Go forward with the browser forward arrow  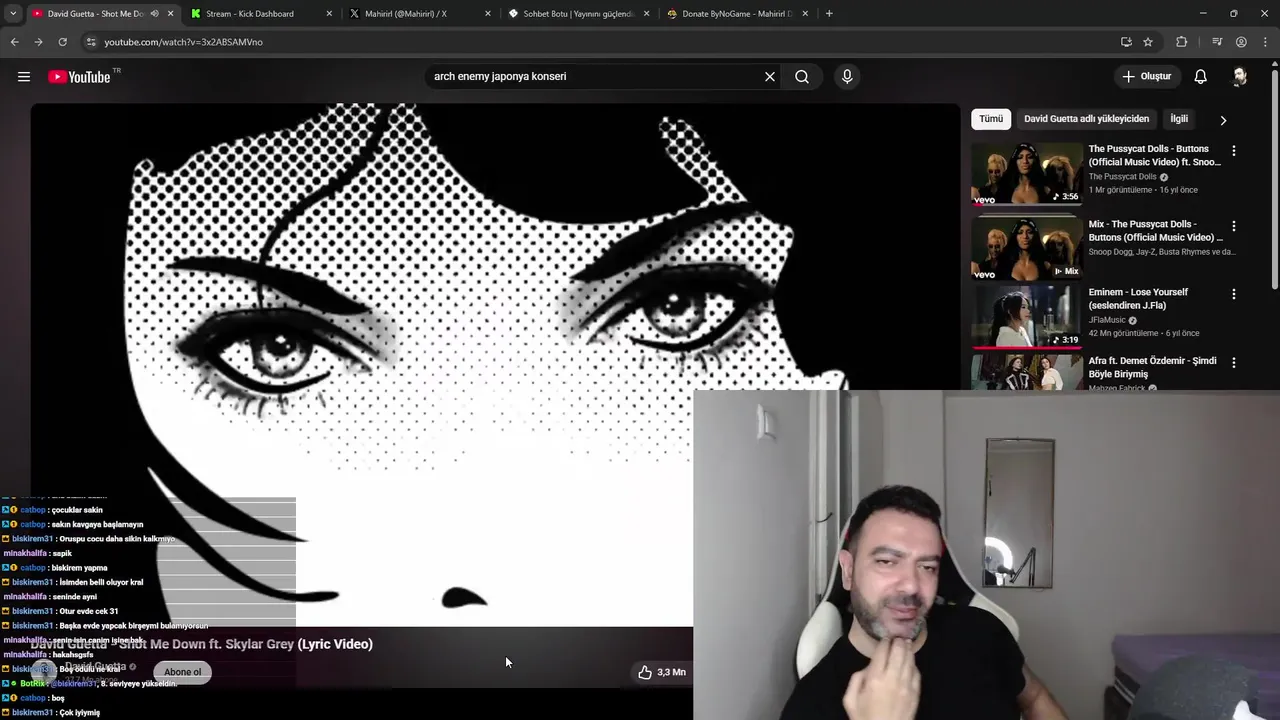(38, 42)
